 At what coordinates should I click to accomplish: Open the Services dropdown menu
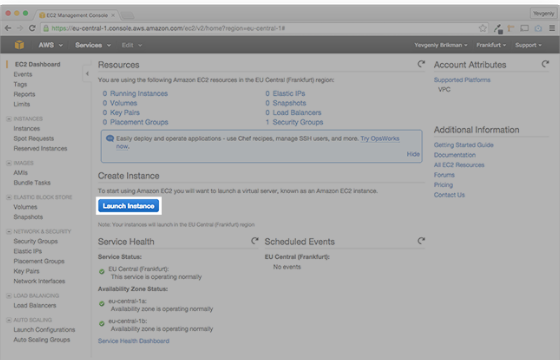(93, 45)
